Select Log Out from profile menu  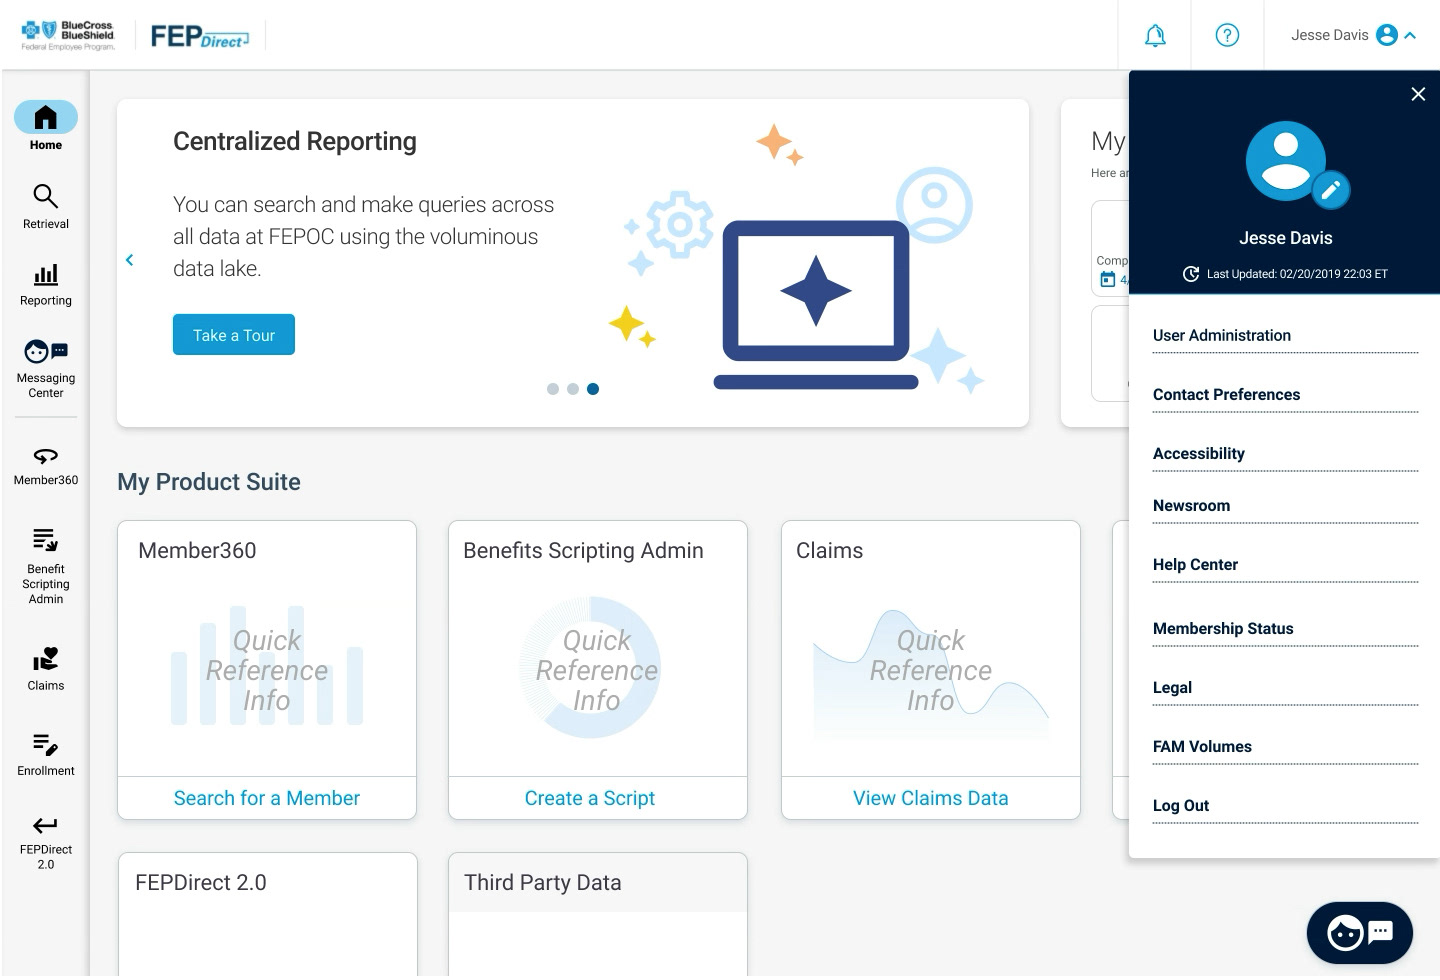point(1285,806)
